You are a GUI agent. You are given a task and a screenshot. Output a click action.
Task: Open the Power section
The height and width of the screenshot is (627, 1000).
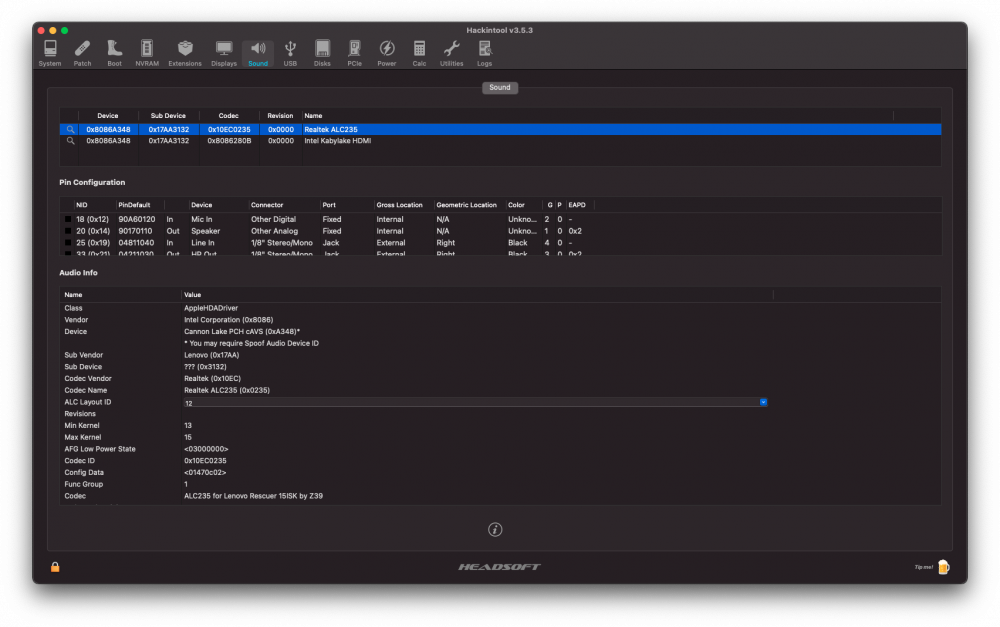(386, 54)
